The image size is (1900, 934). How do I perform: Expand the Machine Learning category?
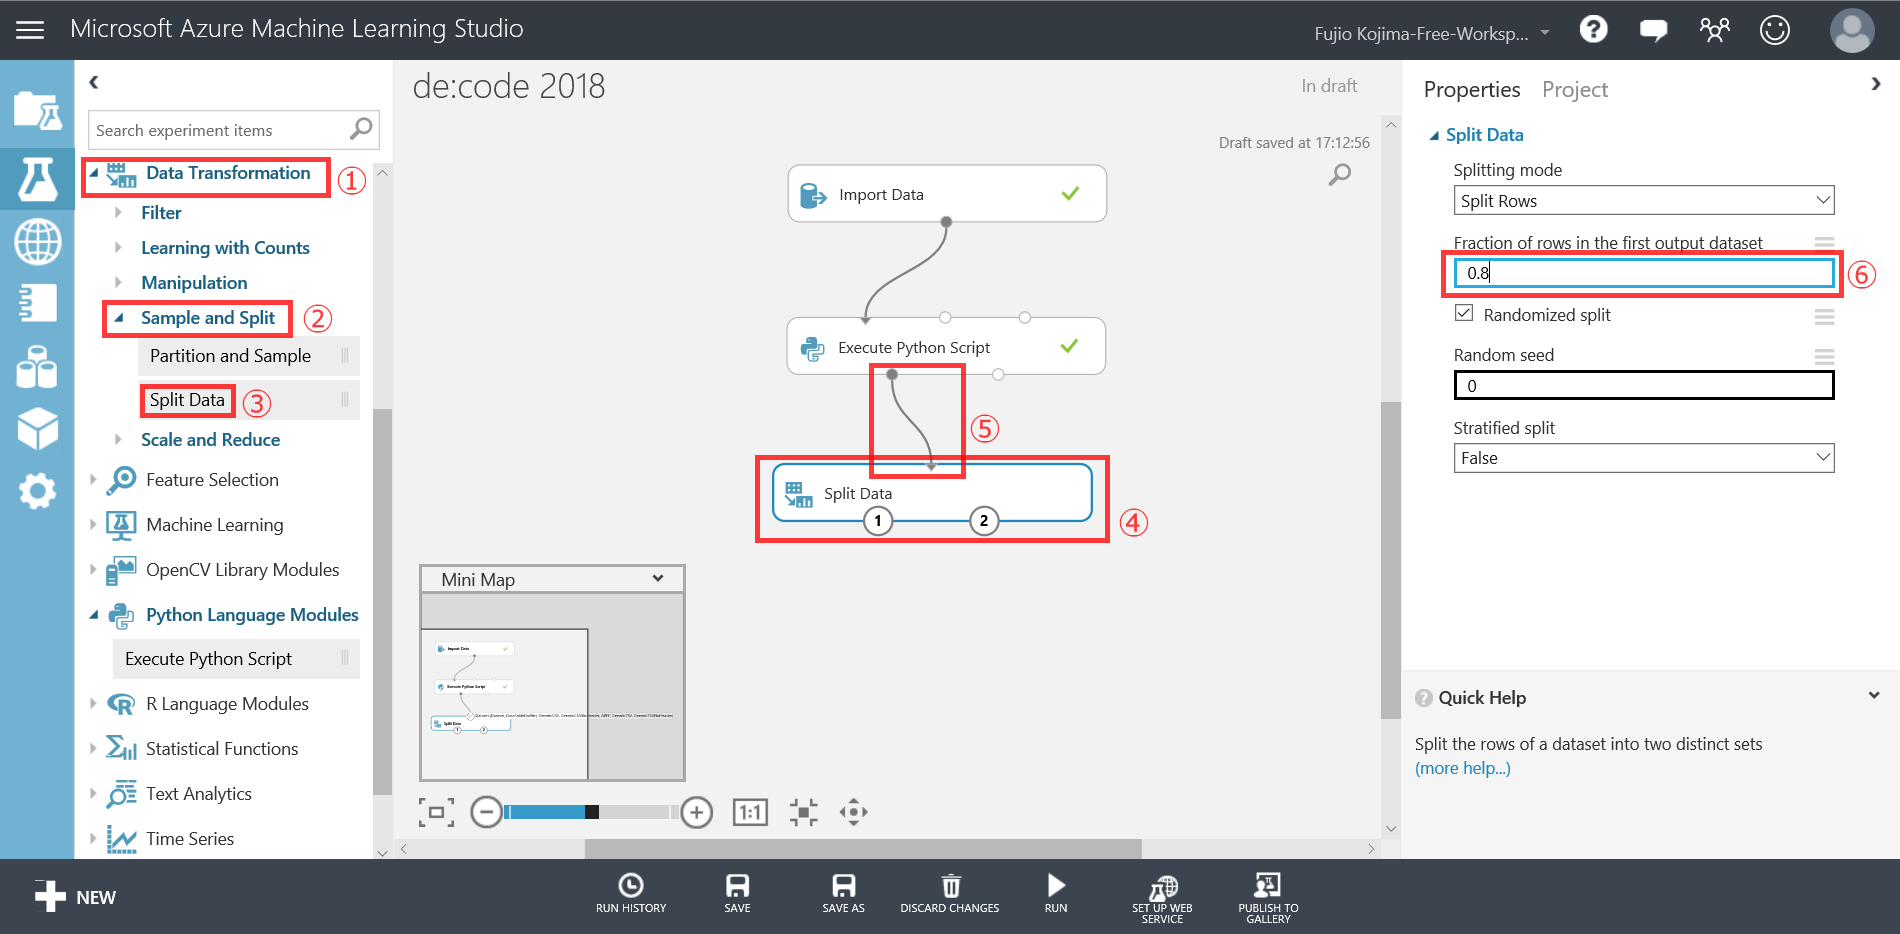[x=93, y=524]
